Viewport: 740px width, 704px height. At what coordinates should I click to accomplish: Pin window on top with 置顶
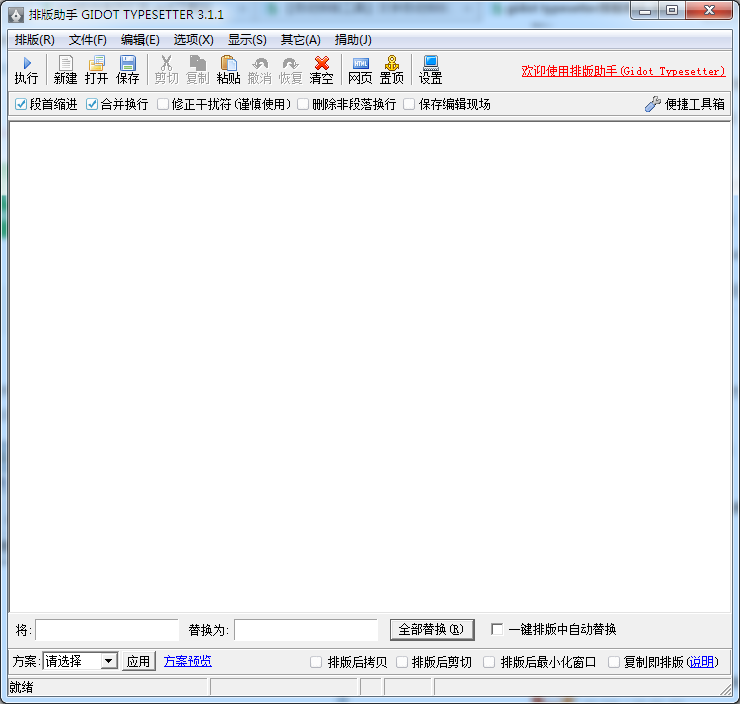coord(392,70)
